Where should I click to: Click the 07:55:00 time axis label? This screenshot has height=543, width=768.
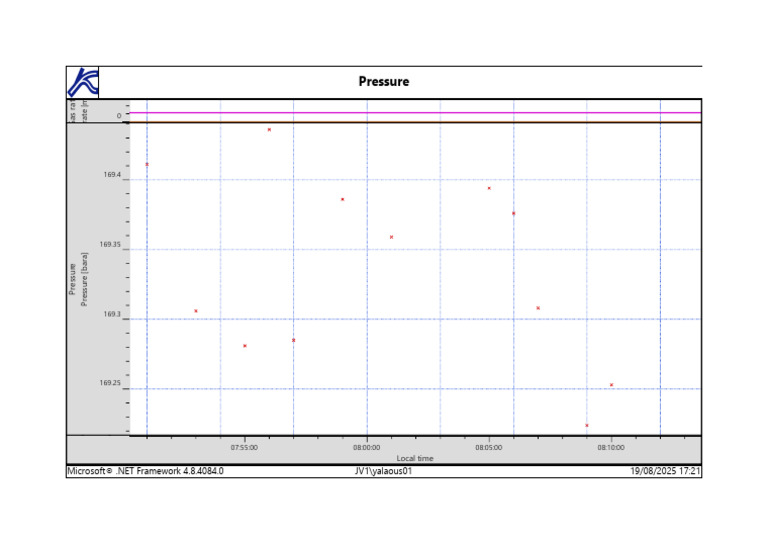pos(244,448)
